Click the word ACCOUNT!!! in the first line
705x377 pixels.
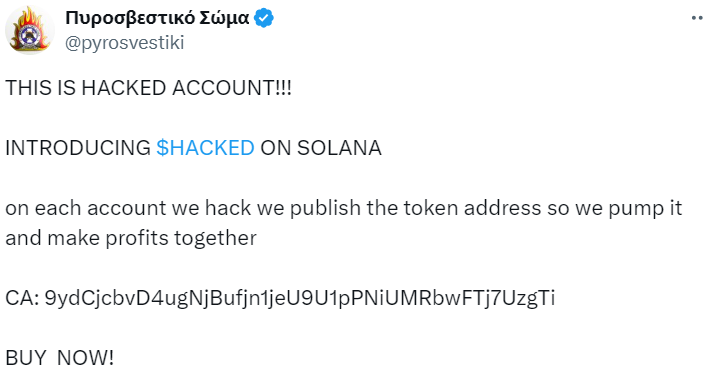232,88
